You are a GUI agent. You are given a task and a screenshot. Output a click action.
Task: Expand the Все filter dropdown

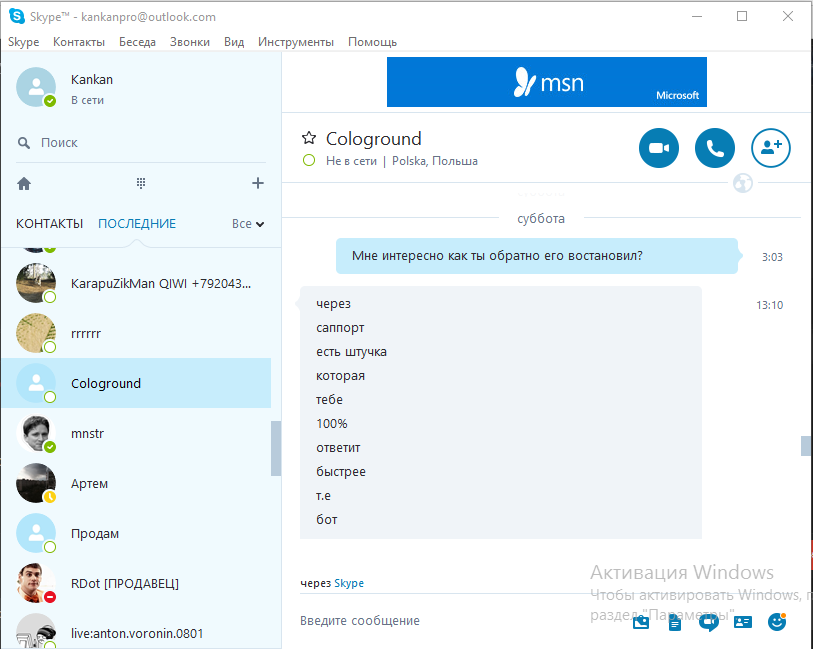248,224
